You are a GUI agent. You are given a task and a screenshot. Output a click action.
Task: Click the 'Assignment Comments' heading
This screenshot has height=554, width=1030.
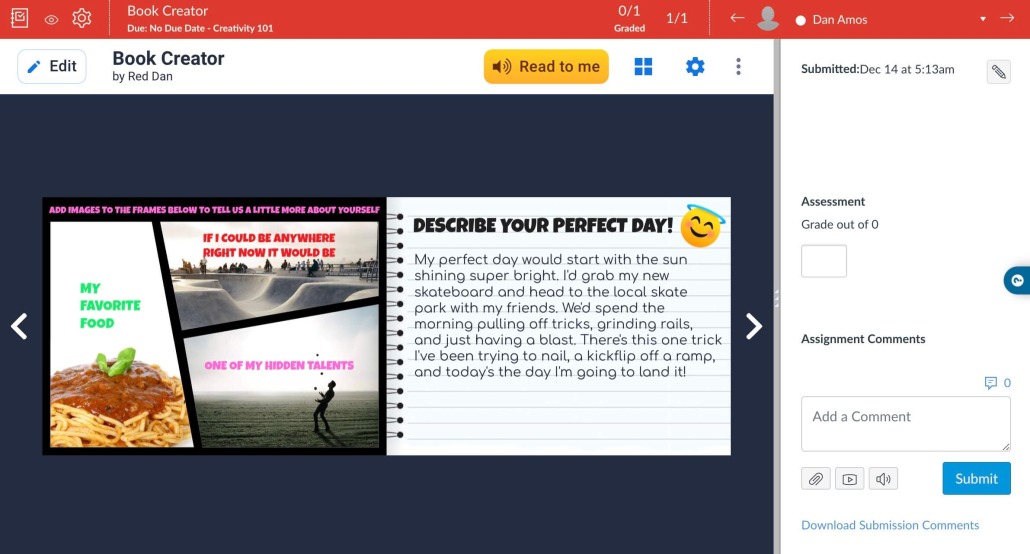pyautogui.click(x=863, y=339)
